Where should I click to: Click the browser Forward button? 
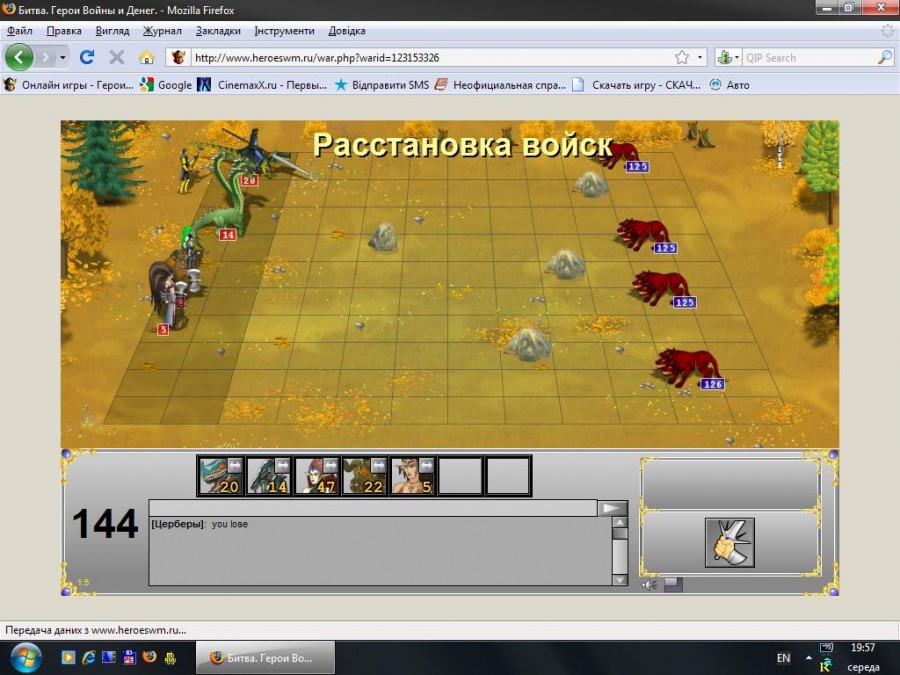point(45,57)
